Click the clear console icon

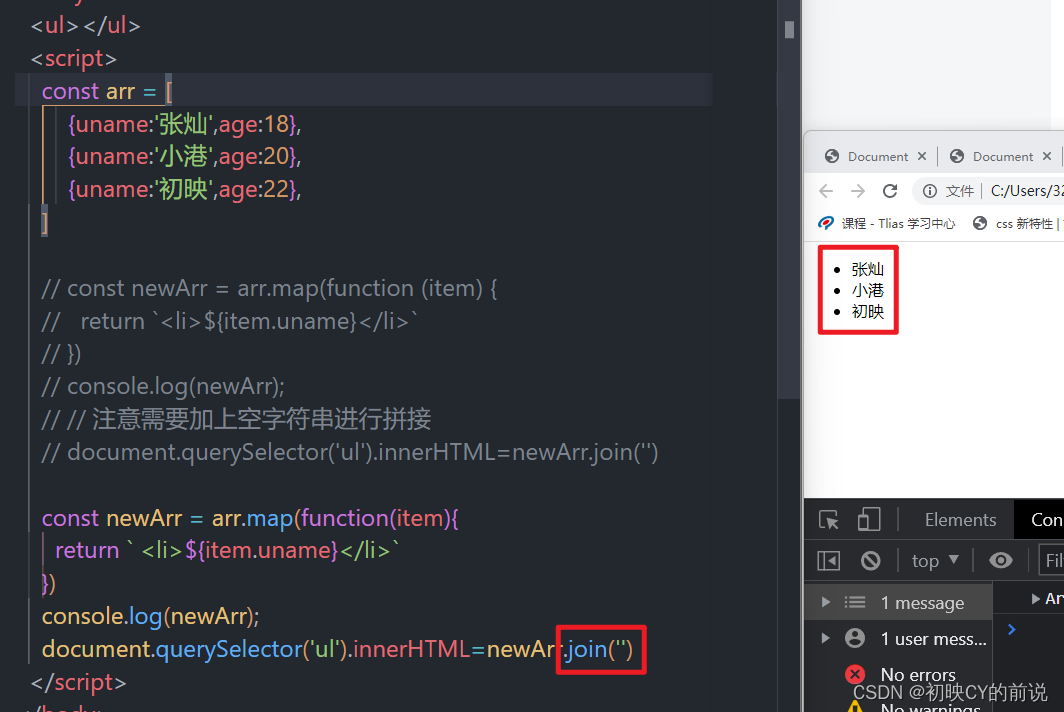pos(869,560)
